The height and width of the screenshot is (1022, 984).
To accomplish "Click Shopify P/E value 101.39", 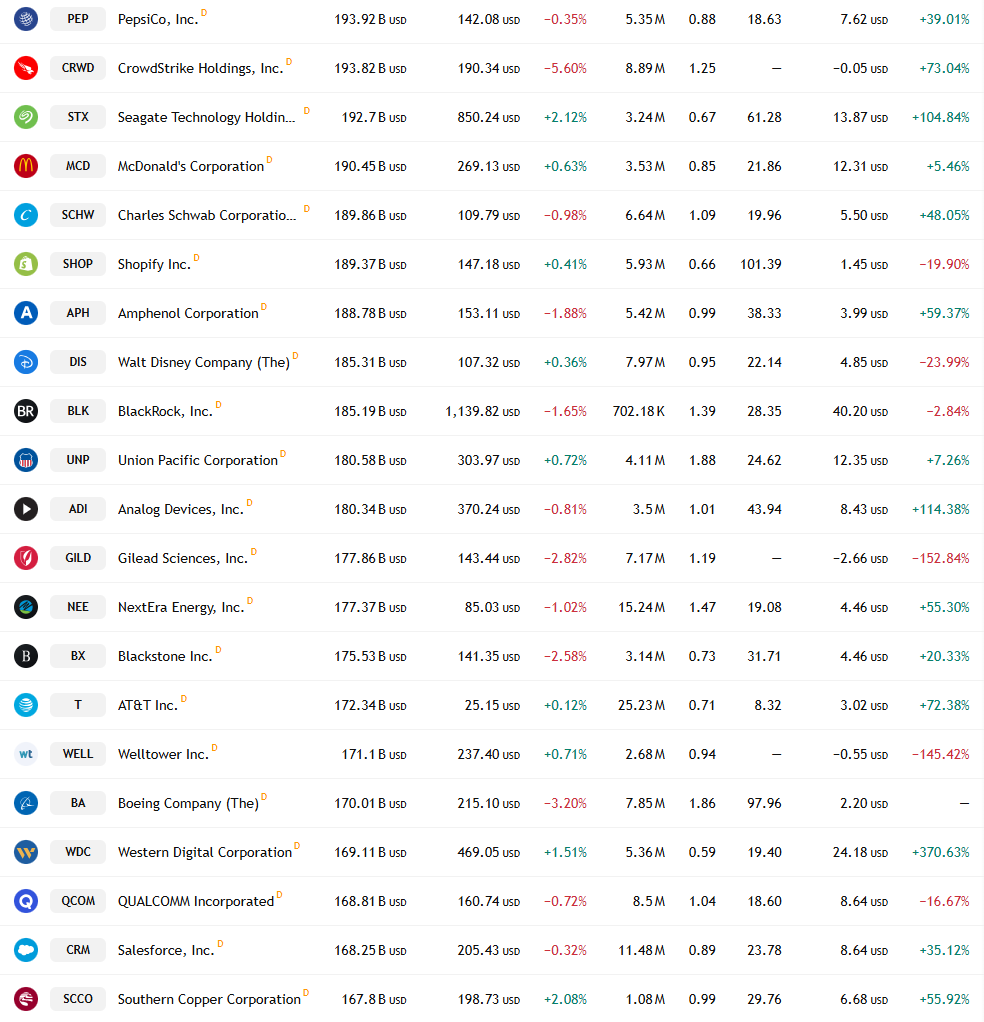I will click(x=760, y=265).
